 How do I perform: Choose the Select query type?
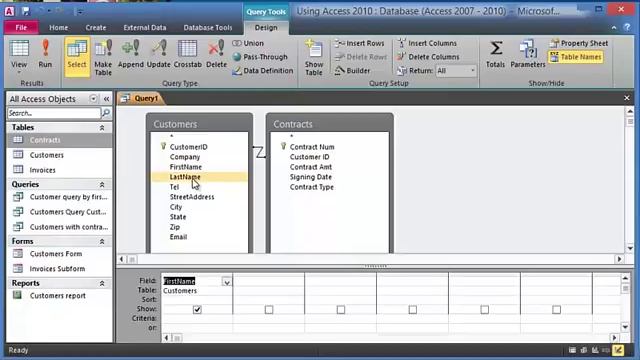tap(77, 56)
